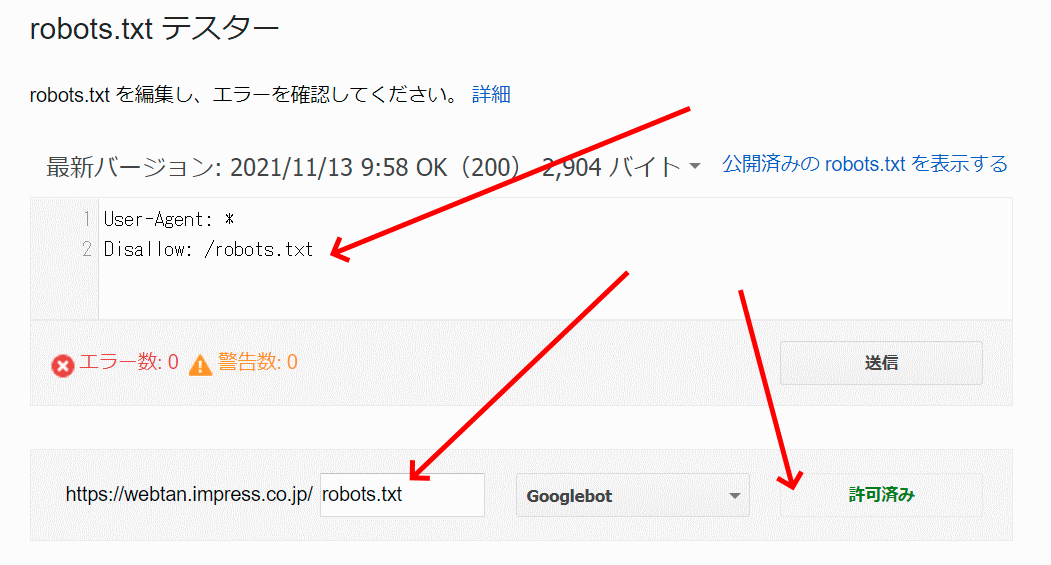Click the https://webtan.impress.co.jp/ URL prefix
This screenshot has height=565, width=1051.
pyautogui.click(x=189, y=495)
